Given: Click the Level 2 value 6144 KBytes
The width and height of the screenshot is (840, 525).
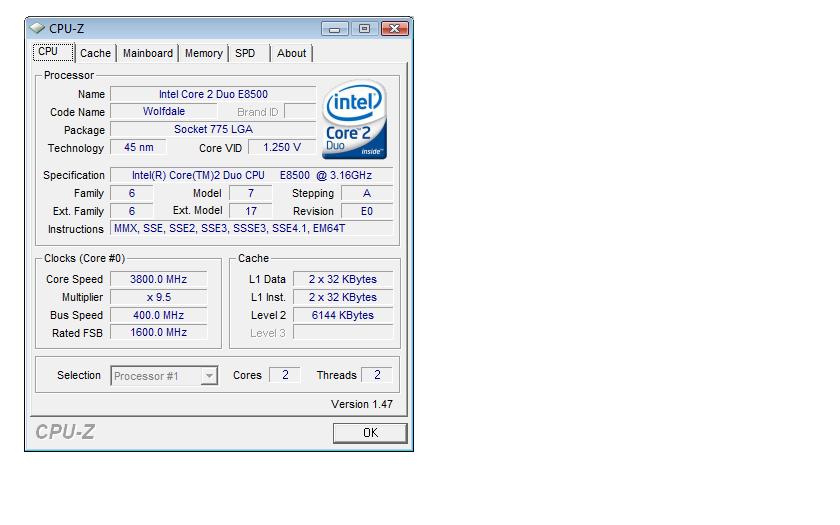Looking at the screenshot, I should (343, 315).
